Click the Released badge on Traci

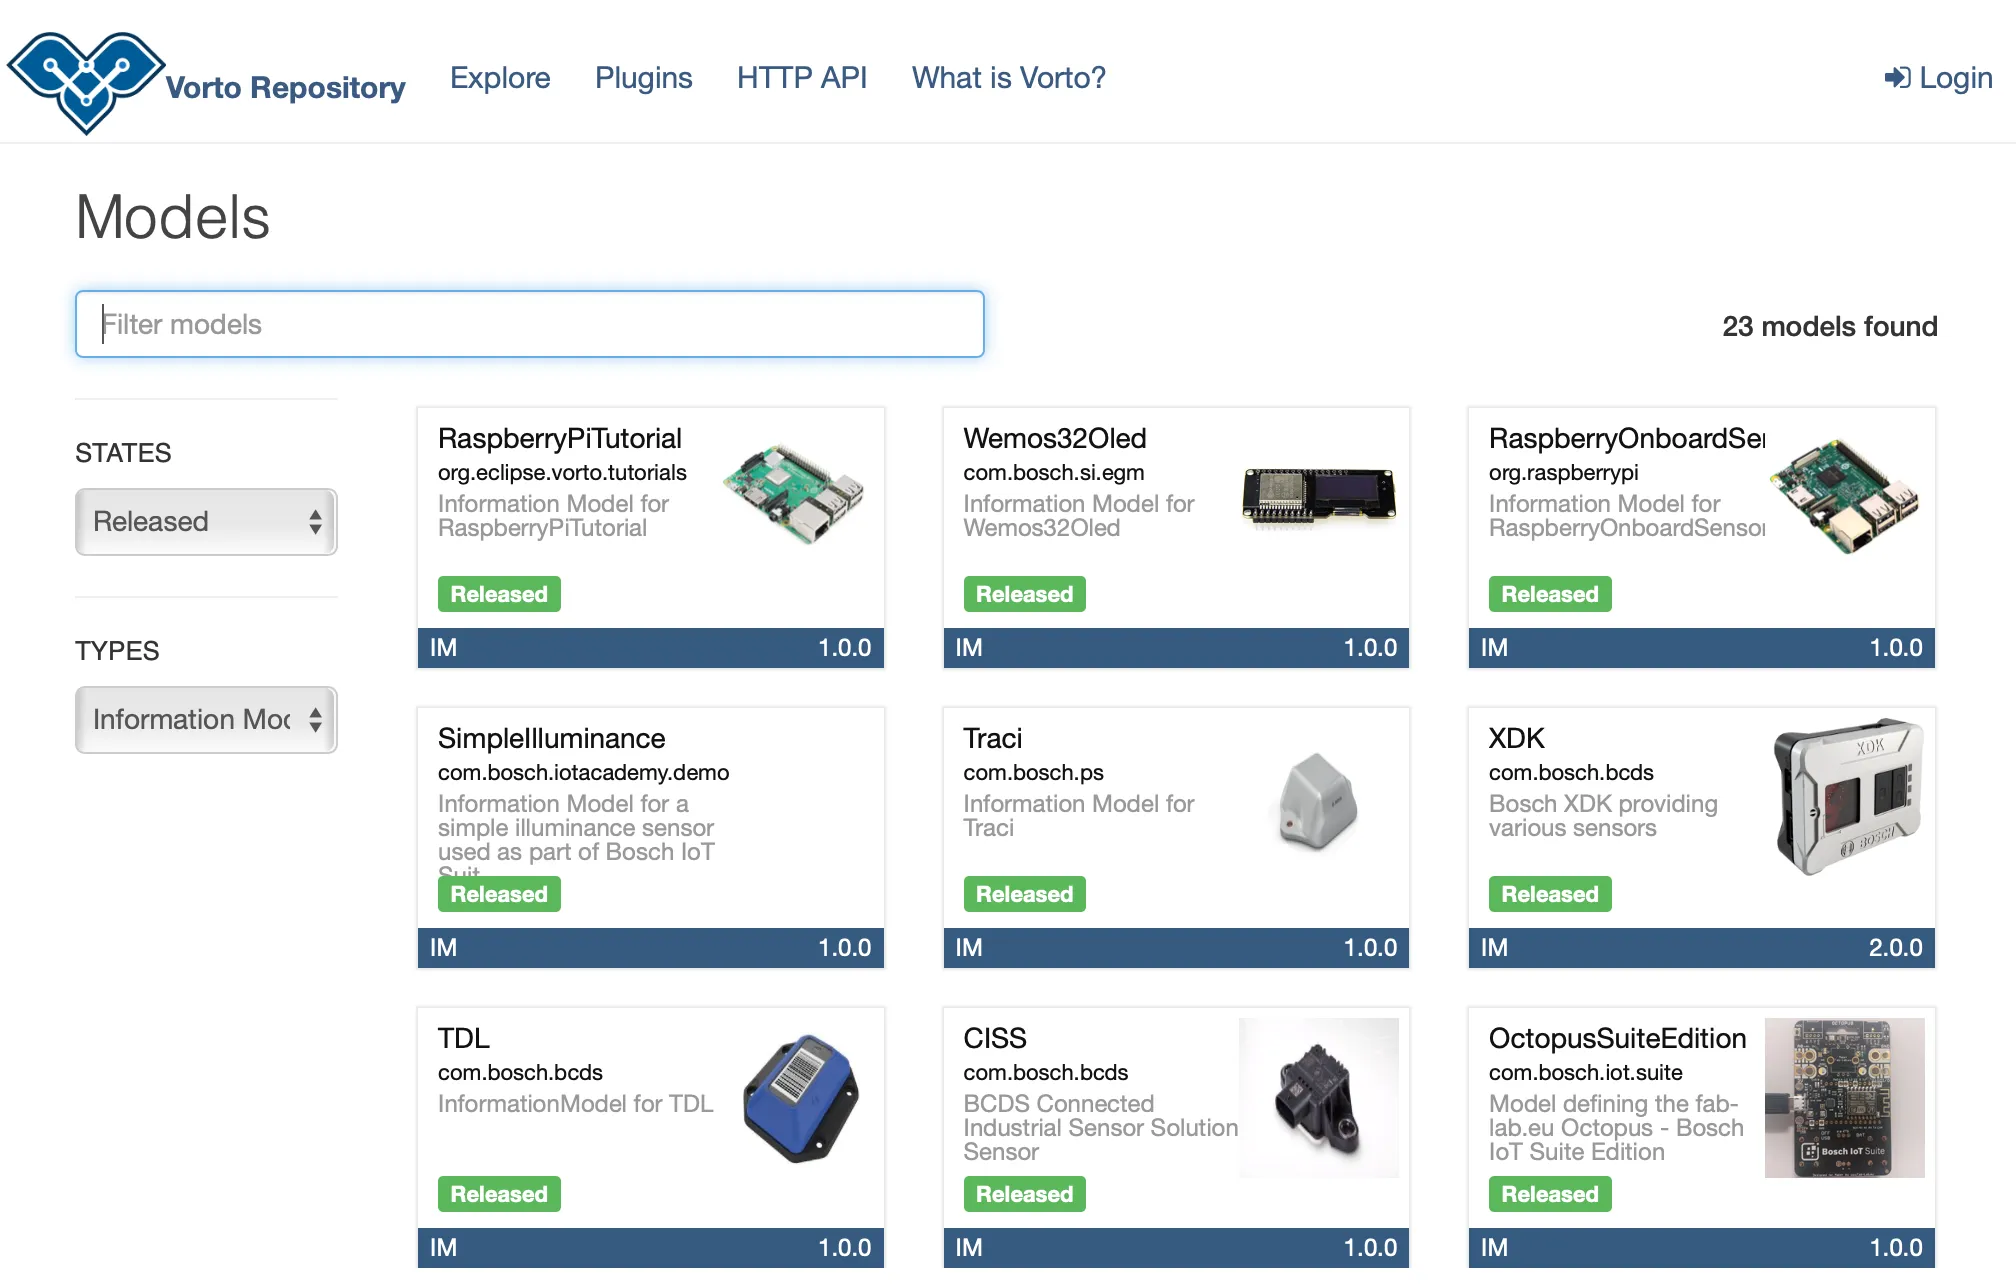[1024, 894]
